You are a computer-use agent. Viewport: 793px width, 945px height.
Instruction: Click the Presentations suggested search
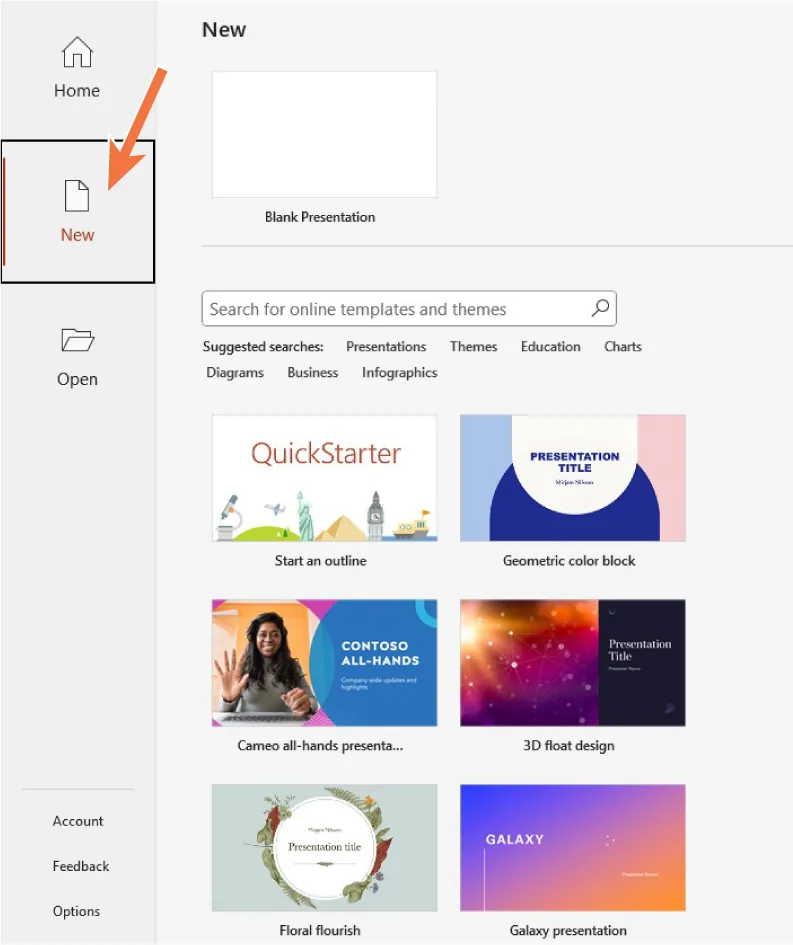[386, 347]
